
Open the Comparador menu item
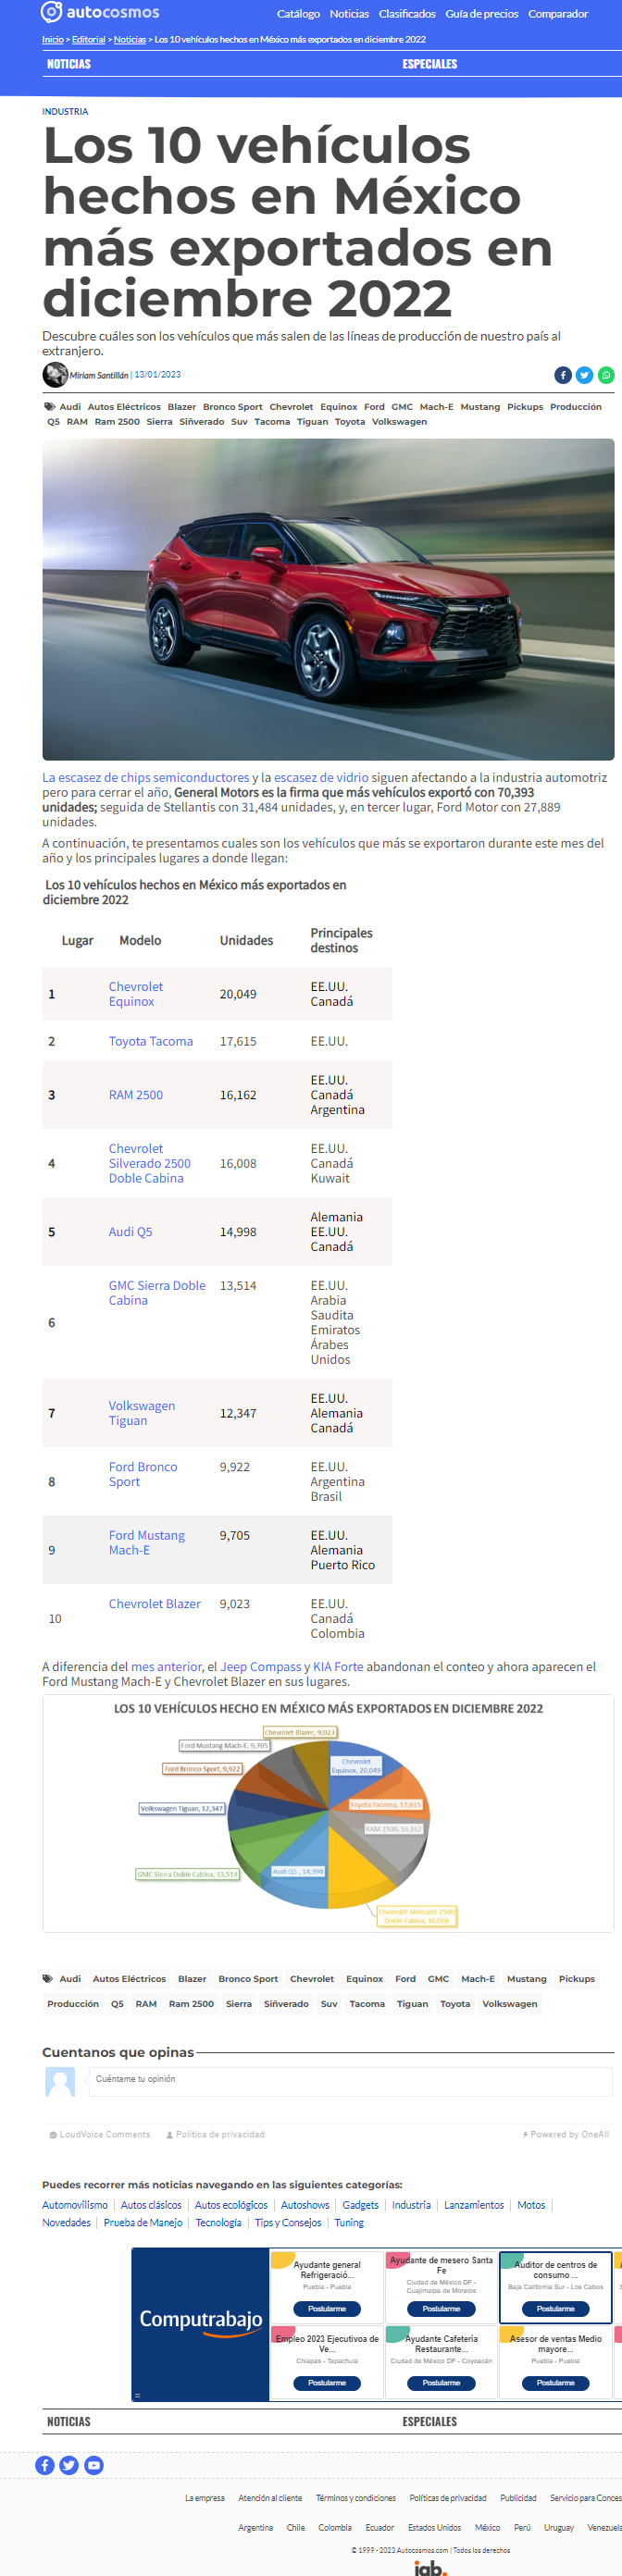[x=558, y=14]
